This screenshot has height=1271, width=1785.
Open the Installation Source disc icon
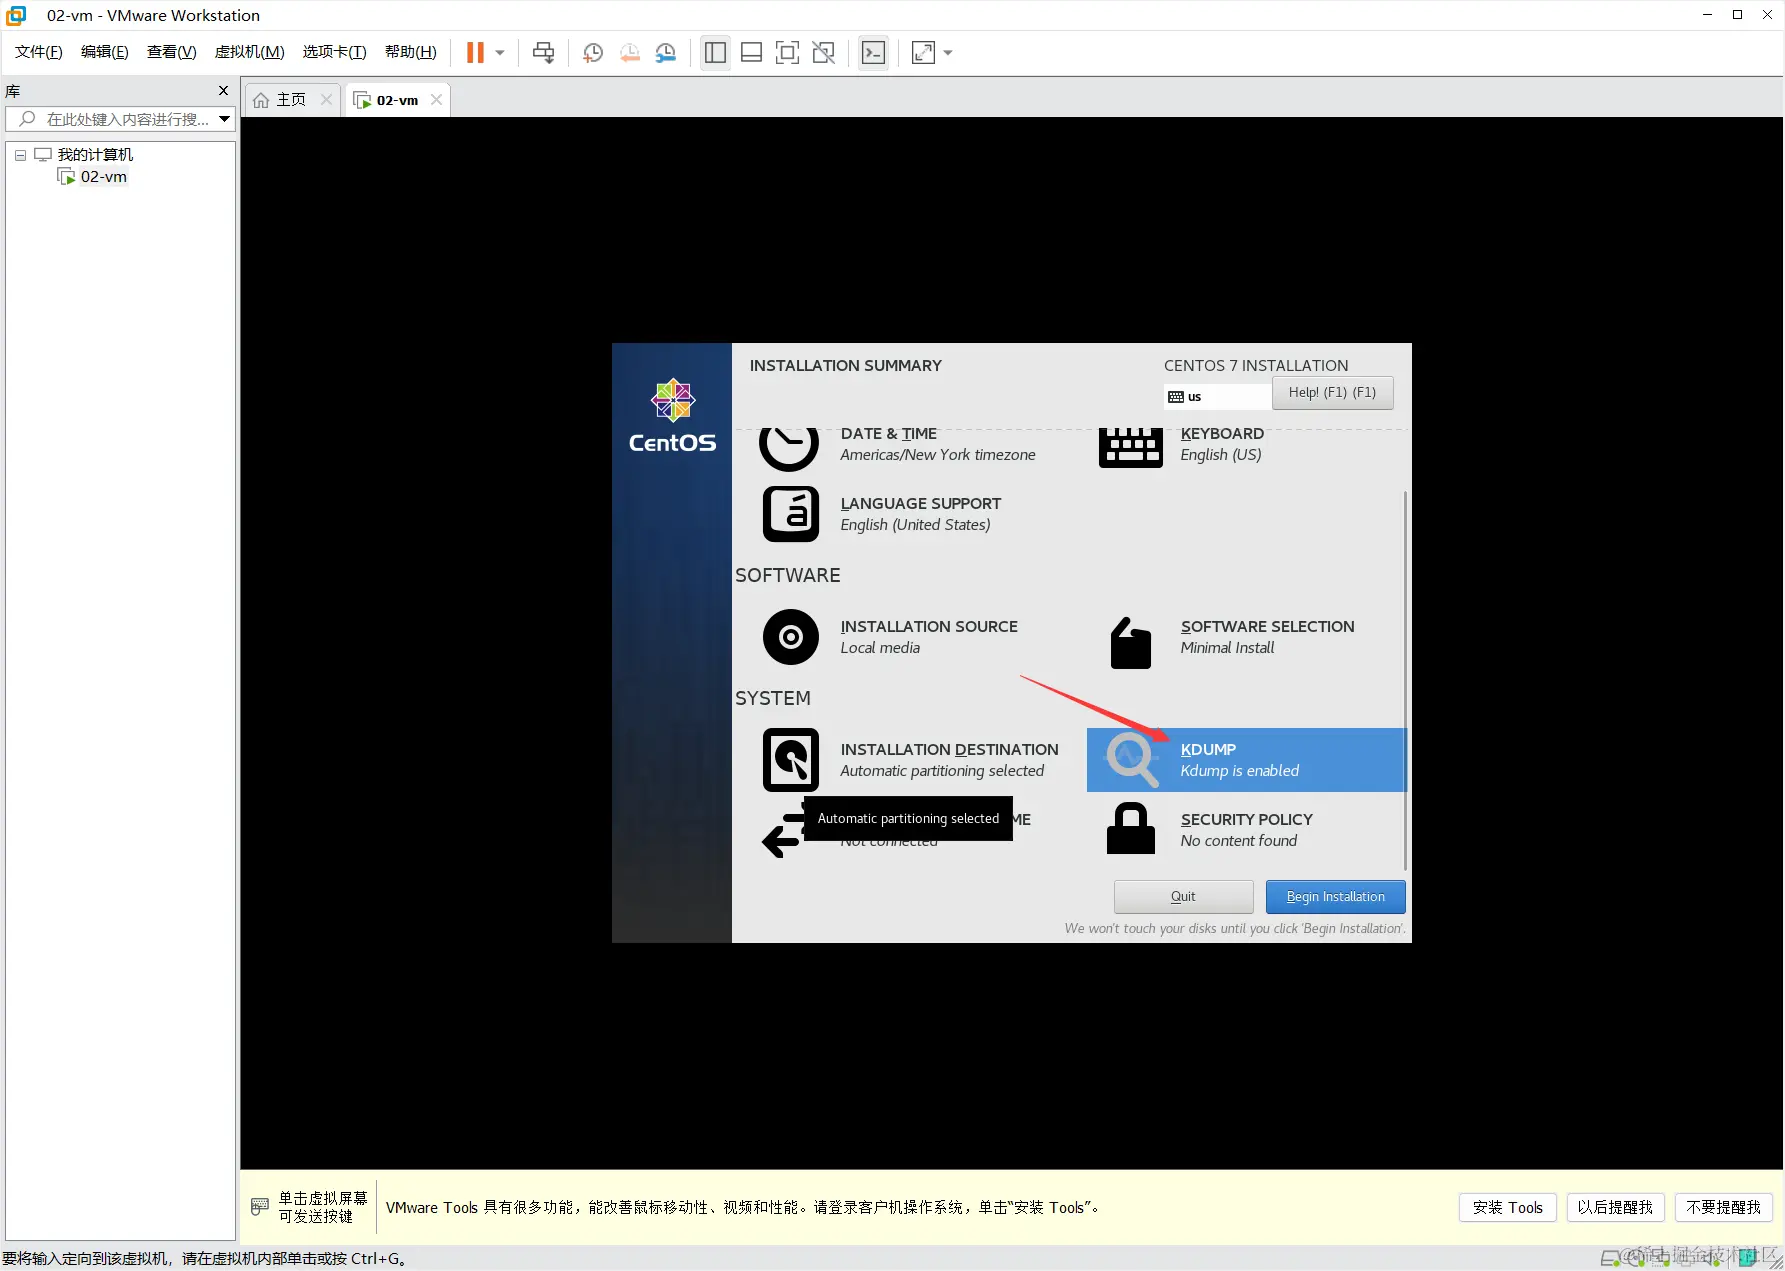791,637
